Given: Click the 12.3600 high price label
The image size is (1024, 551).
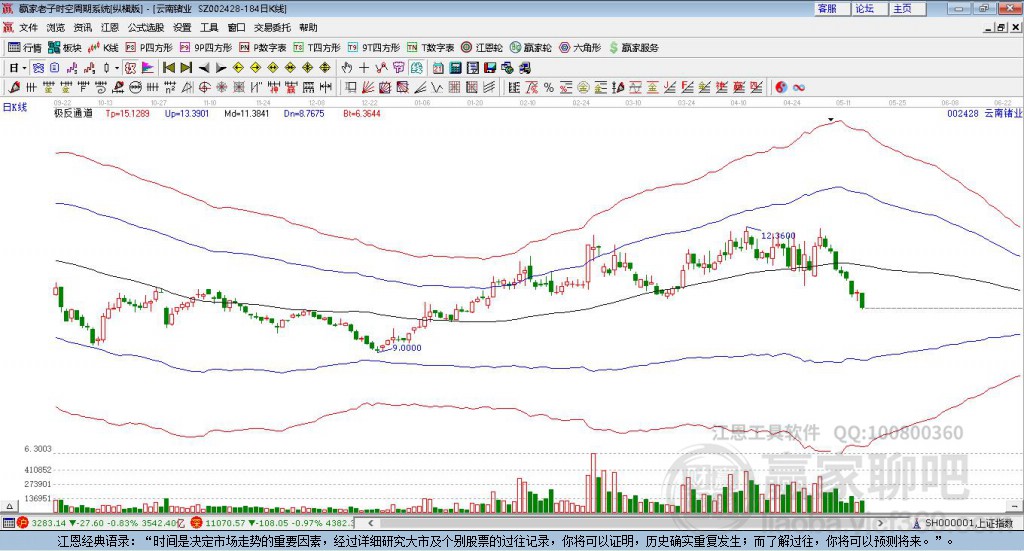Looking at the screenshot, I should [778, 236].
